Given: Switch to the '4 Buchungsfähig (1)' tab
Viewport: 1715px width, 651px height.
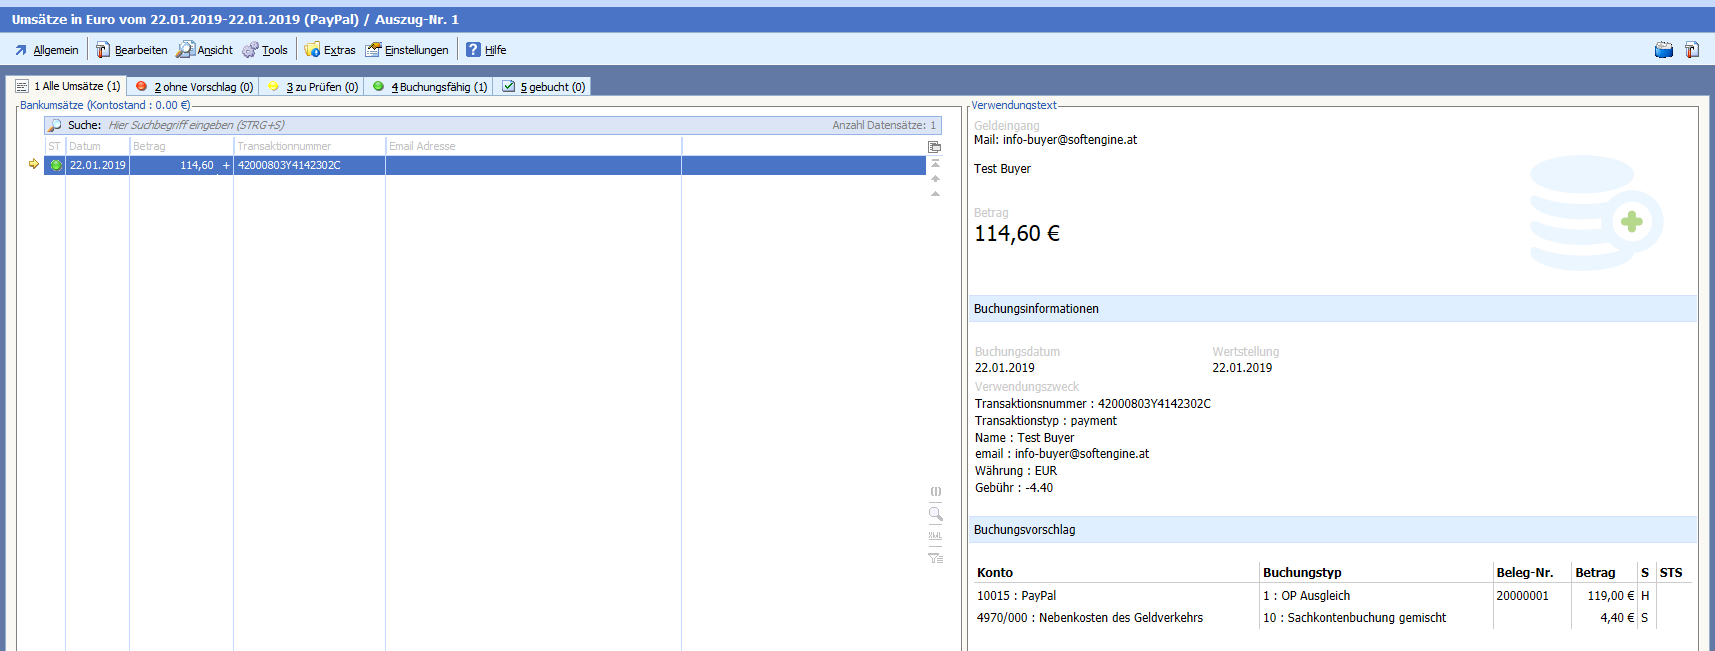Looking at the screenshot, I should click(x=430, y=87).
